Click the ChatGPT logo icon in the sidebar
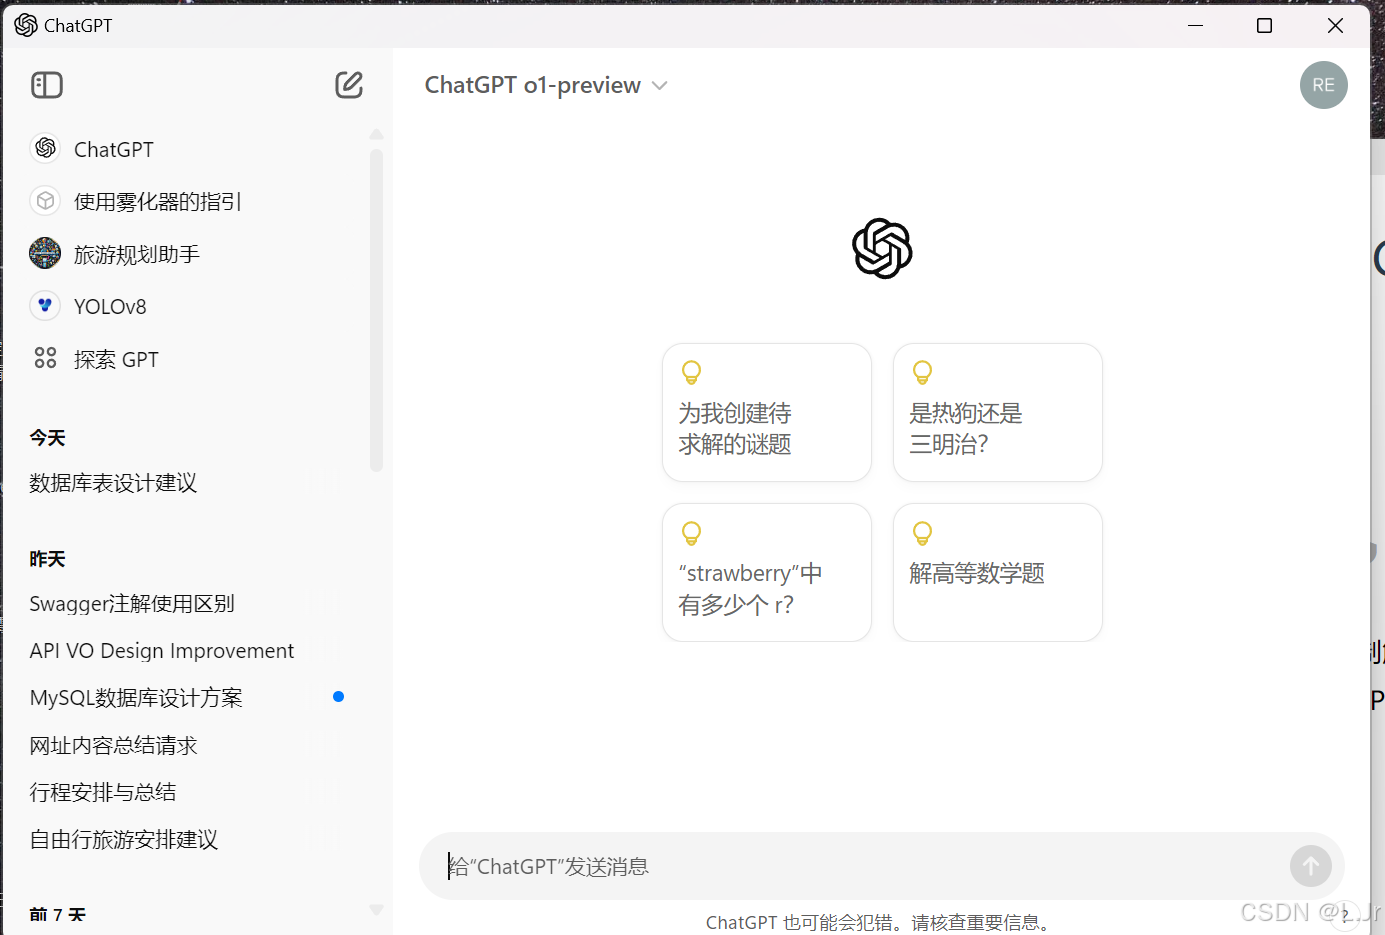1385x935 pixels. click(45, 148)
